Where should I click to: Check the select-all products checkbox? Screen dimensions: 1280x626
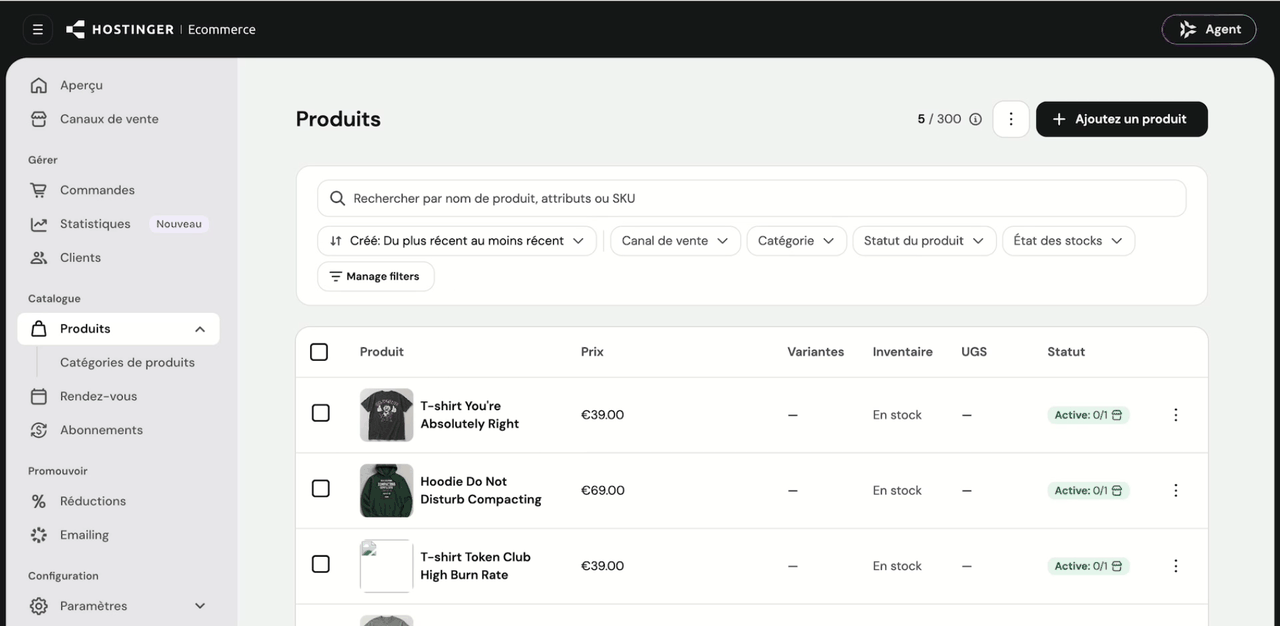coord(319,352)
